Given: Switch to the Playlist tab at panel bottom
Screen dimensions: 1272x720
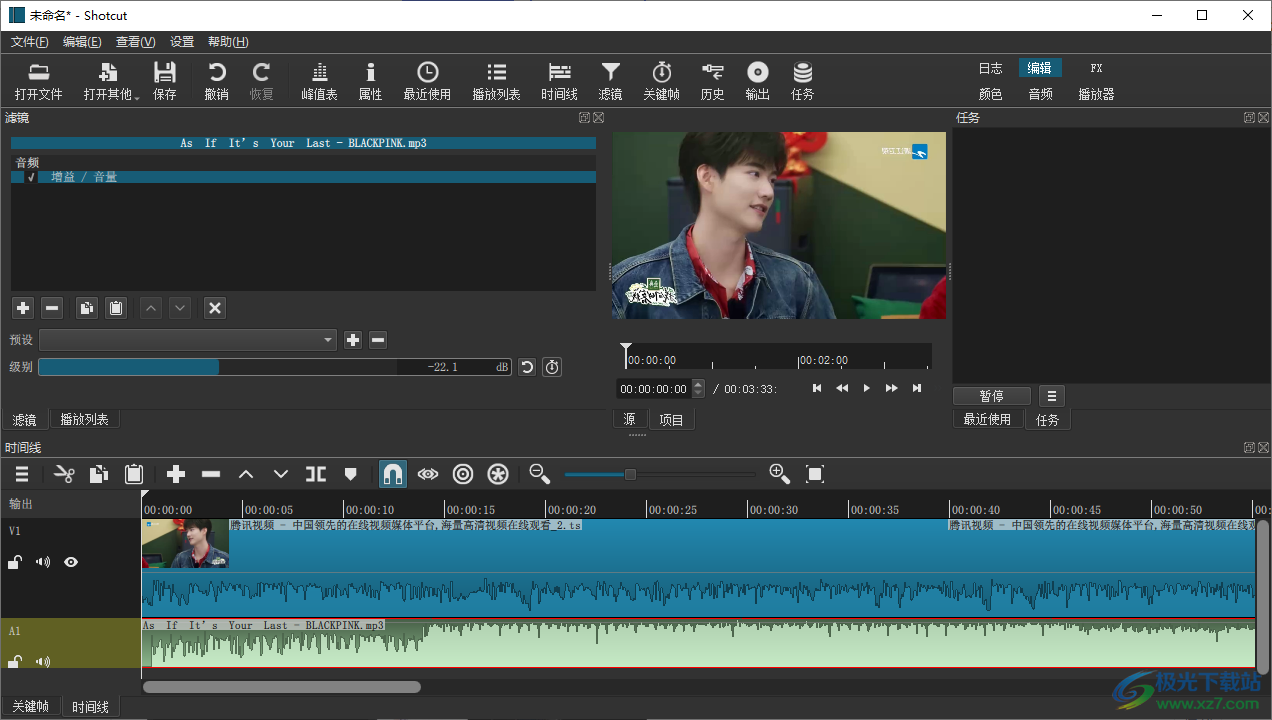Looking at the screenshot, I should coord(84,420).
